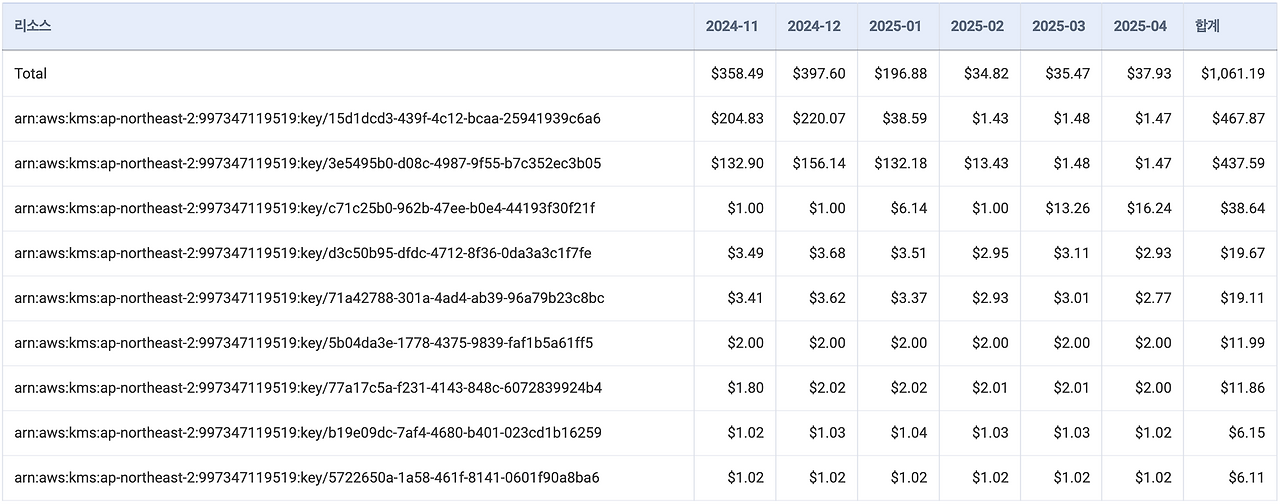Click the 2024-12 column header

click(x=814, y=26)
